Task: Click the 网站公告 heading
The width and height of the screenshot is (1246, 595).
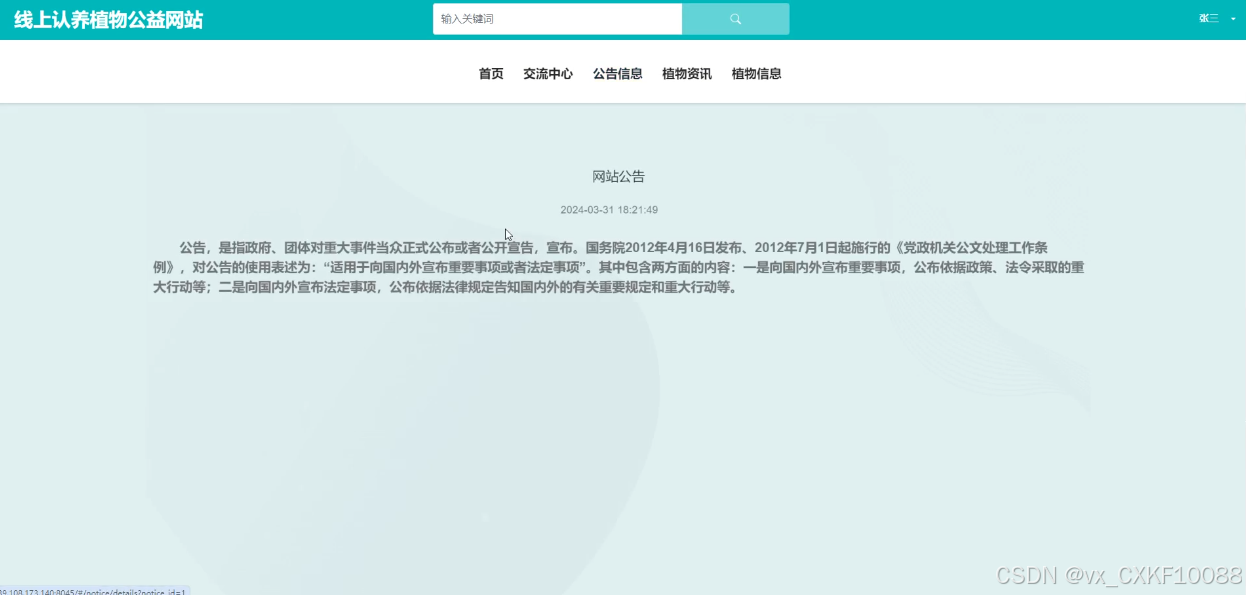Action: point(619,177)
